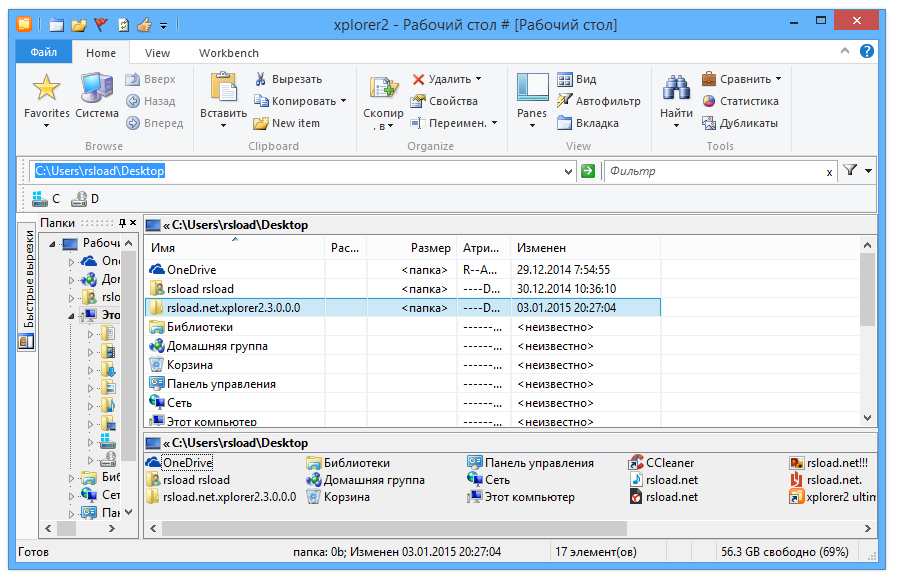
Task: Collapse the ribbon with the caret arrow
Action: (x=845, y=51)
